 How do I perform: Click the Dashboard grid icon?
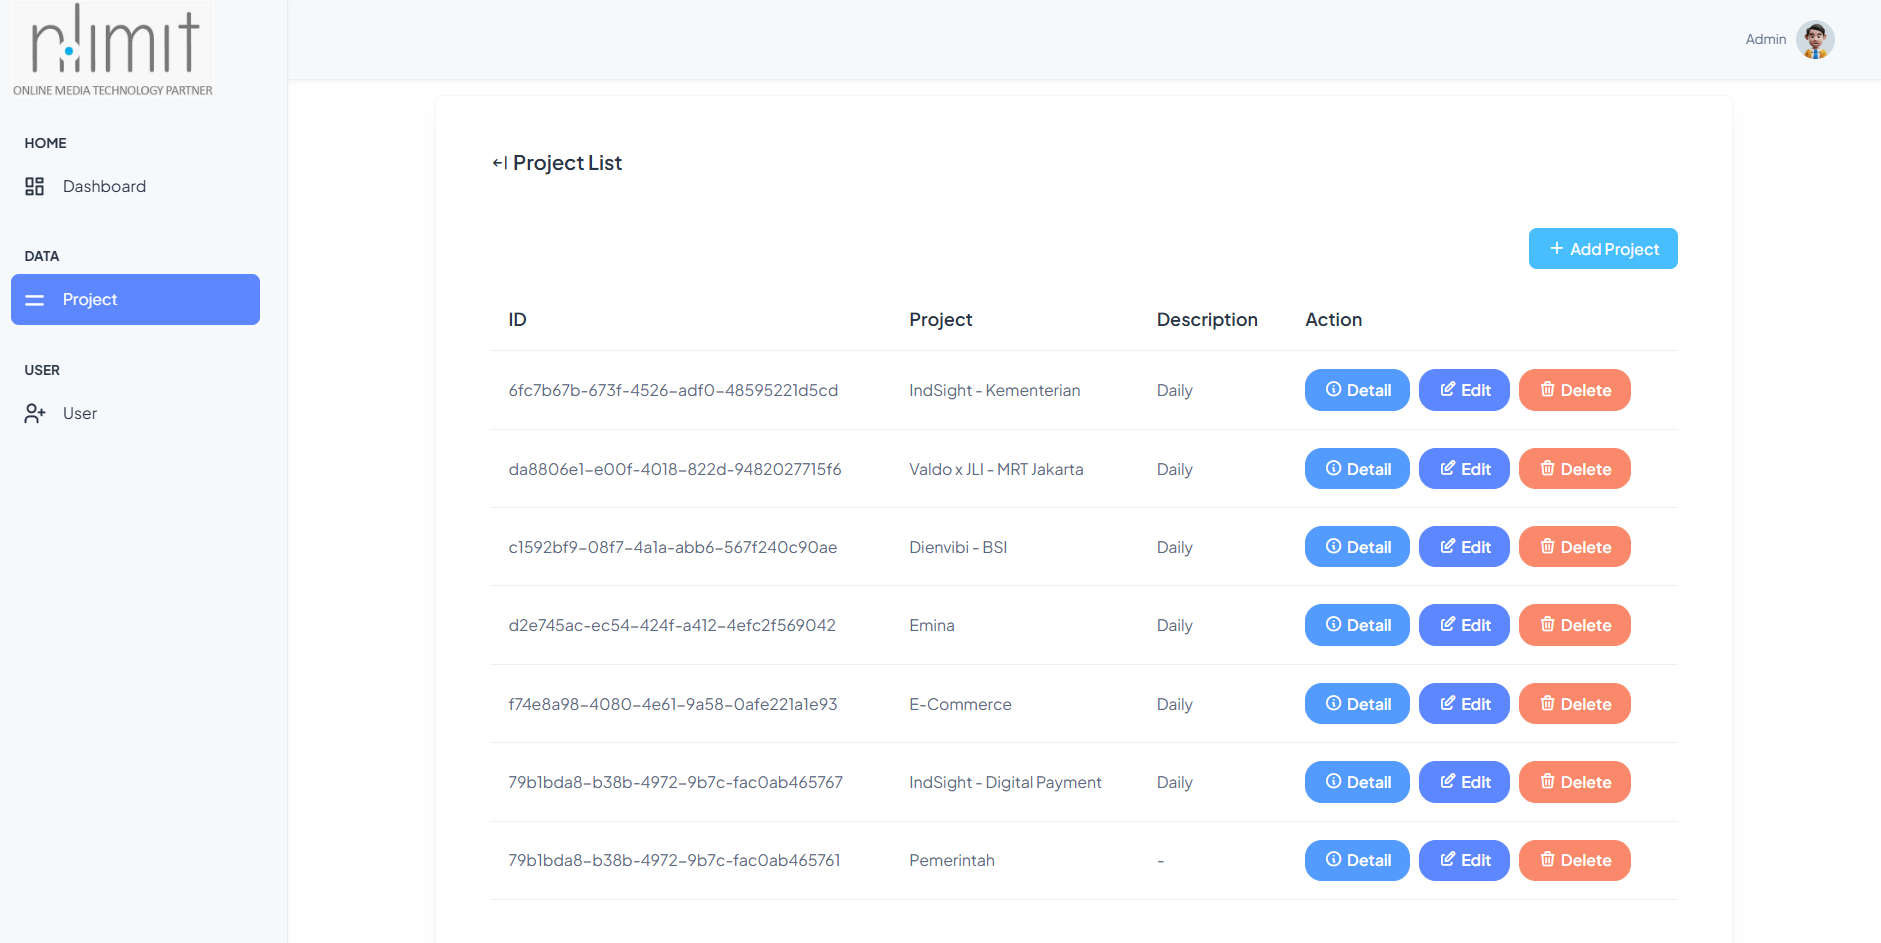click(35, 187)
